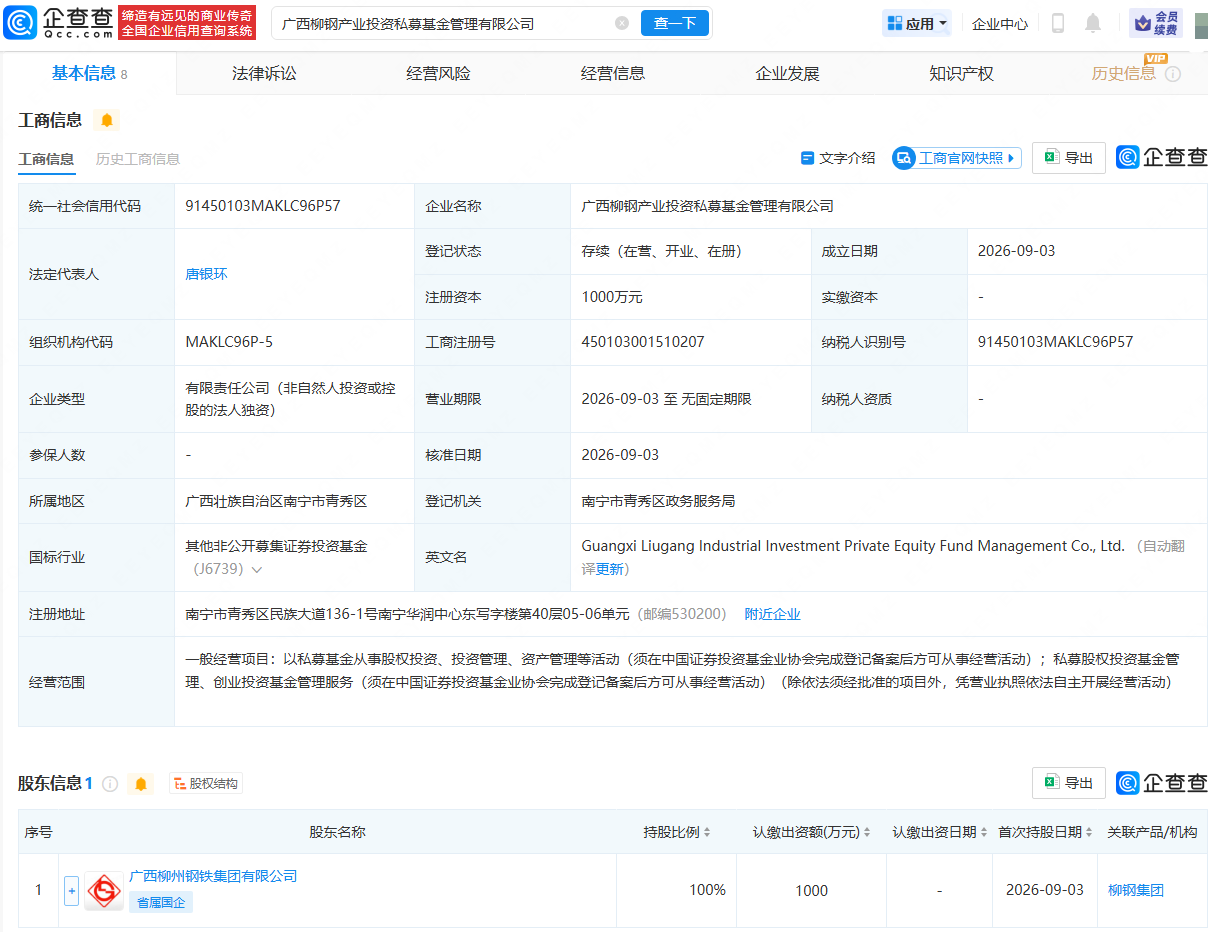The image size is (1208, 932).
Task: Switch to the 经营信息 tab
Action: coord(612,73)
